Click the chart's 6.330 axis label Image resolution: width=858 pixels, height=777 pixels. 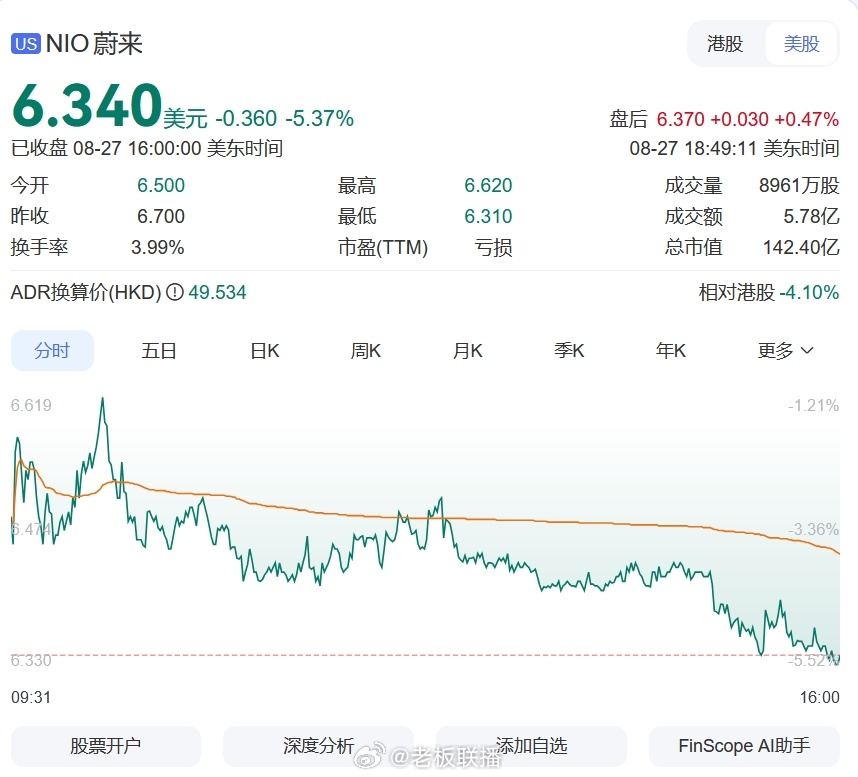coord(31,660)
